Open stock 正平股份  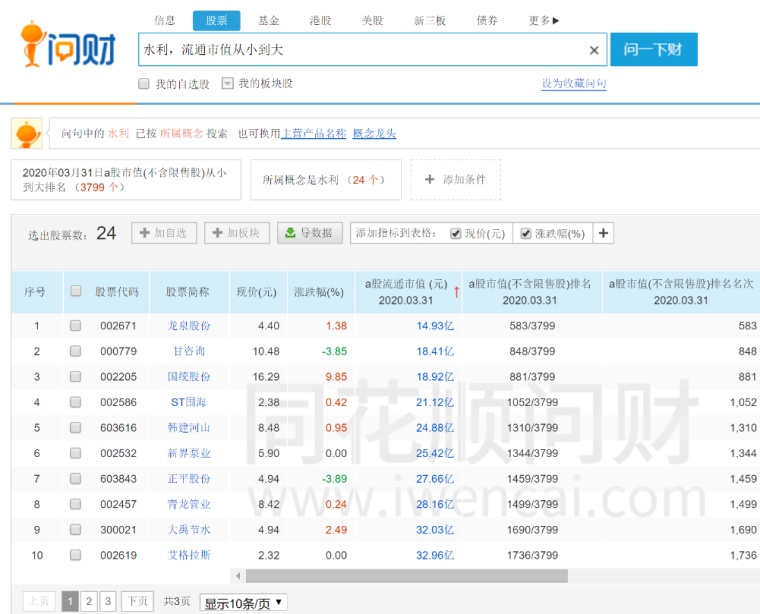(x=189, y=479)
